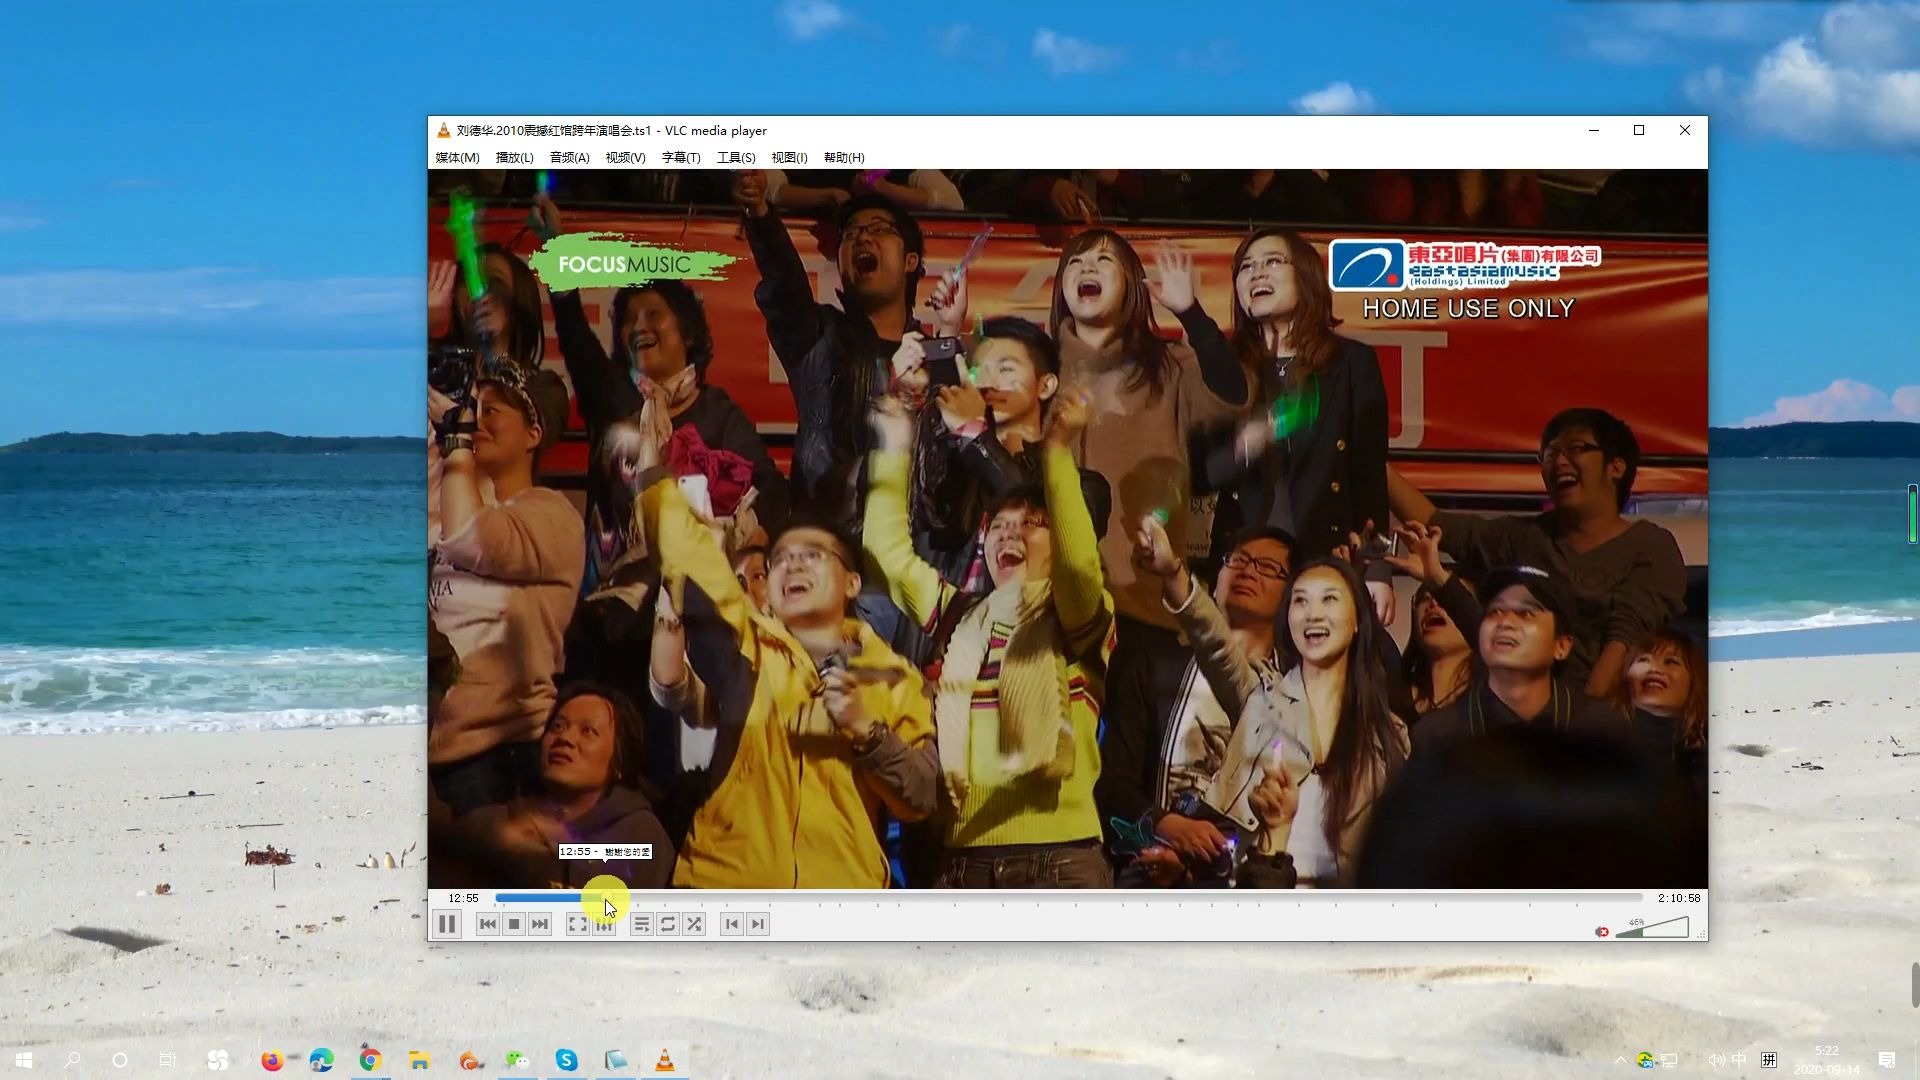Image resolution: width=1920 pixels, height=1080 pixels.
Task: Open Cortana from taskbar
Action: (120, 1060)
